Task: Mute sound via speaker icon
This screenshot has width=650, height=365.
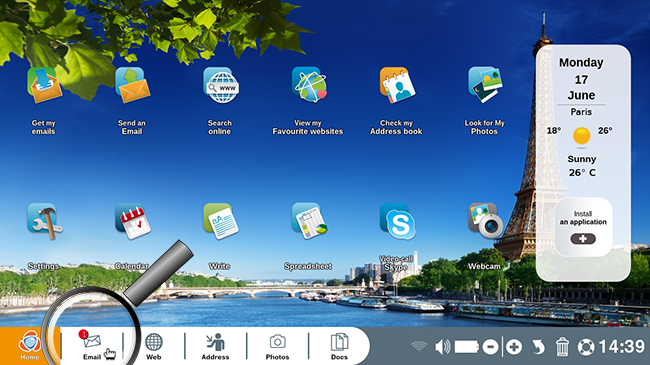Action: (x=442, y=347)
